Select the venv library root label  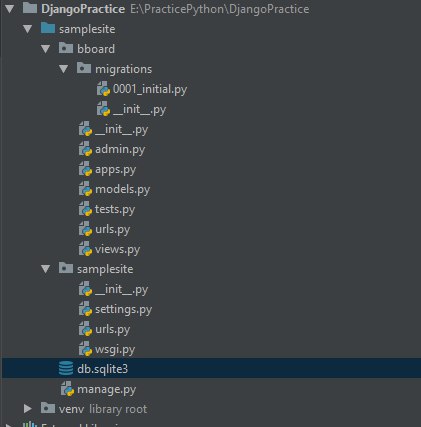click(103, 409)
